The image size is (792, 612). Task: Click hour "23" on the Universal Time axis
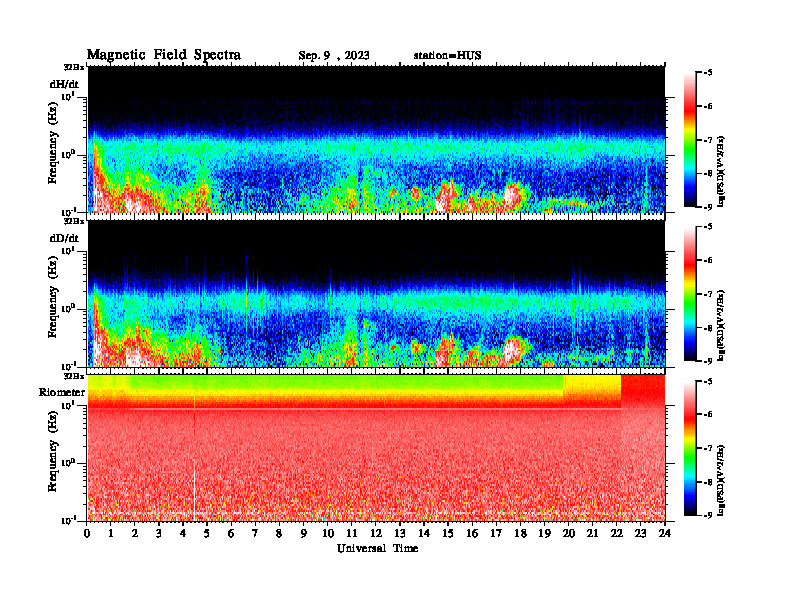pyautogui.click(x=640, y=534)
